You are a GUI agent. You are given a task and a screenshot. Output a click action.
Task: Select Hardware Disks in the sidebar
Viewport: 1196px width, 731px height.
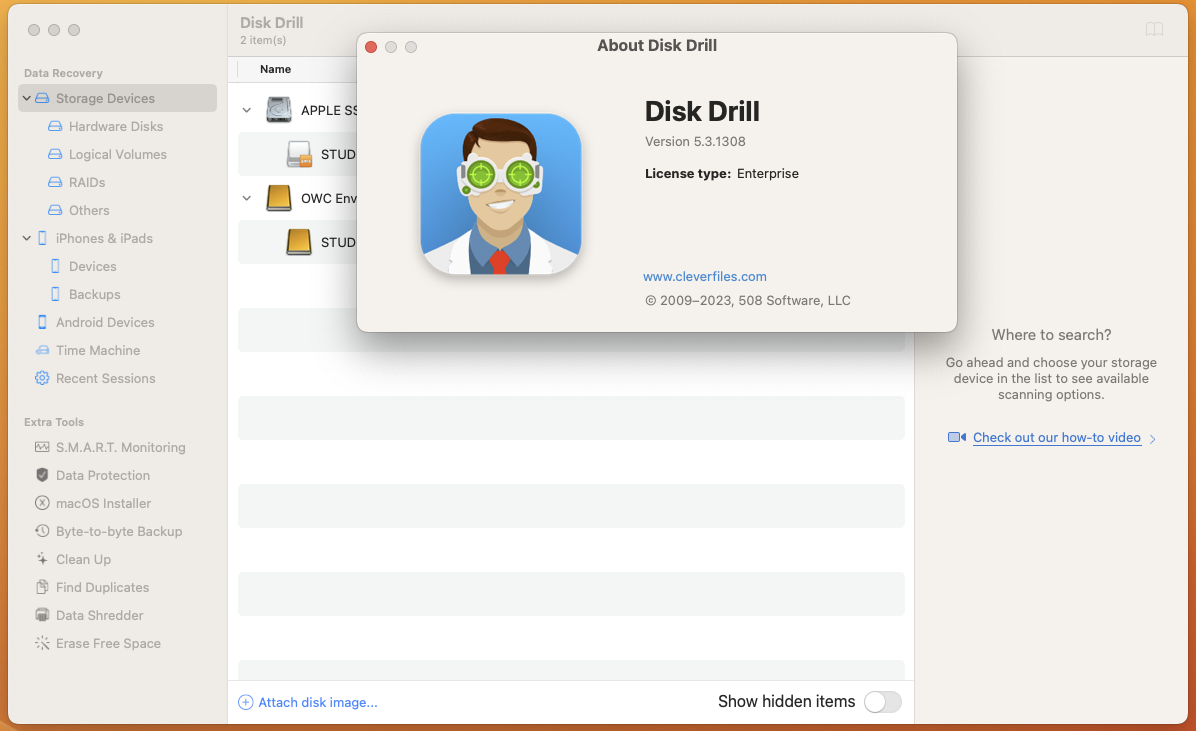(x=115, y=126)
